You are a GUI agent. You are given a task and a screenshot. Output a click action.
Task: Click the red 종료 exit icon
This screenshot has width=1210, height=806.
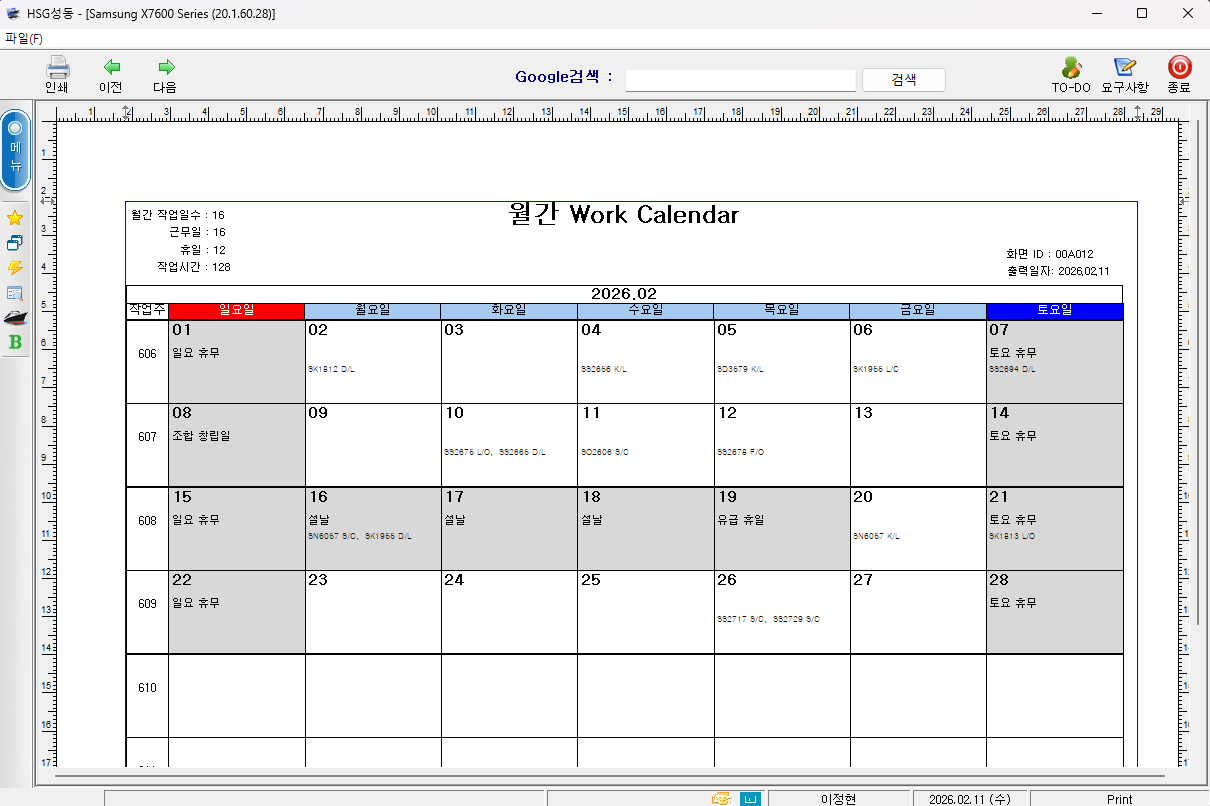click(1179, 68)
